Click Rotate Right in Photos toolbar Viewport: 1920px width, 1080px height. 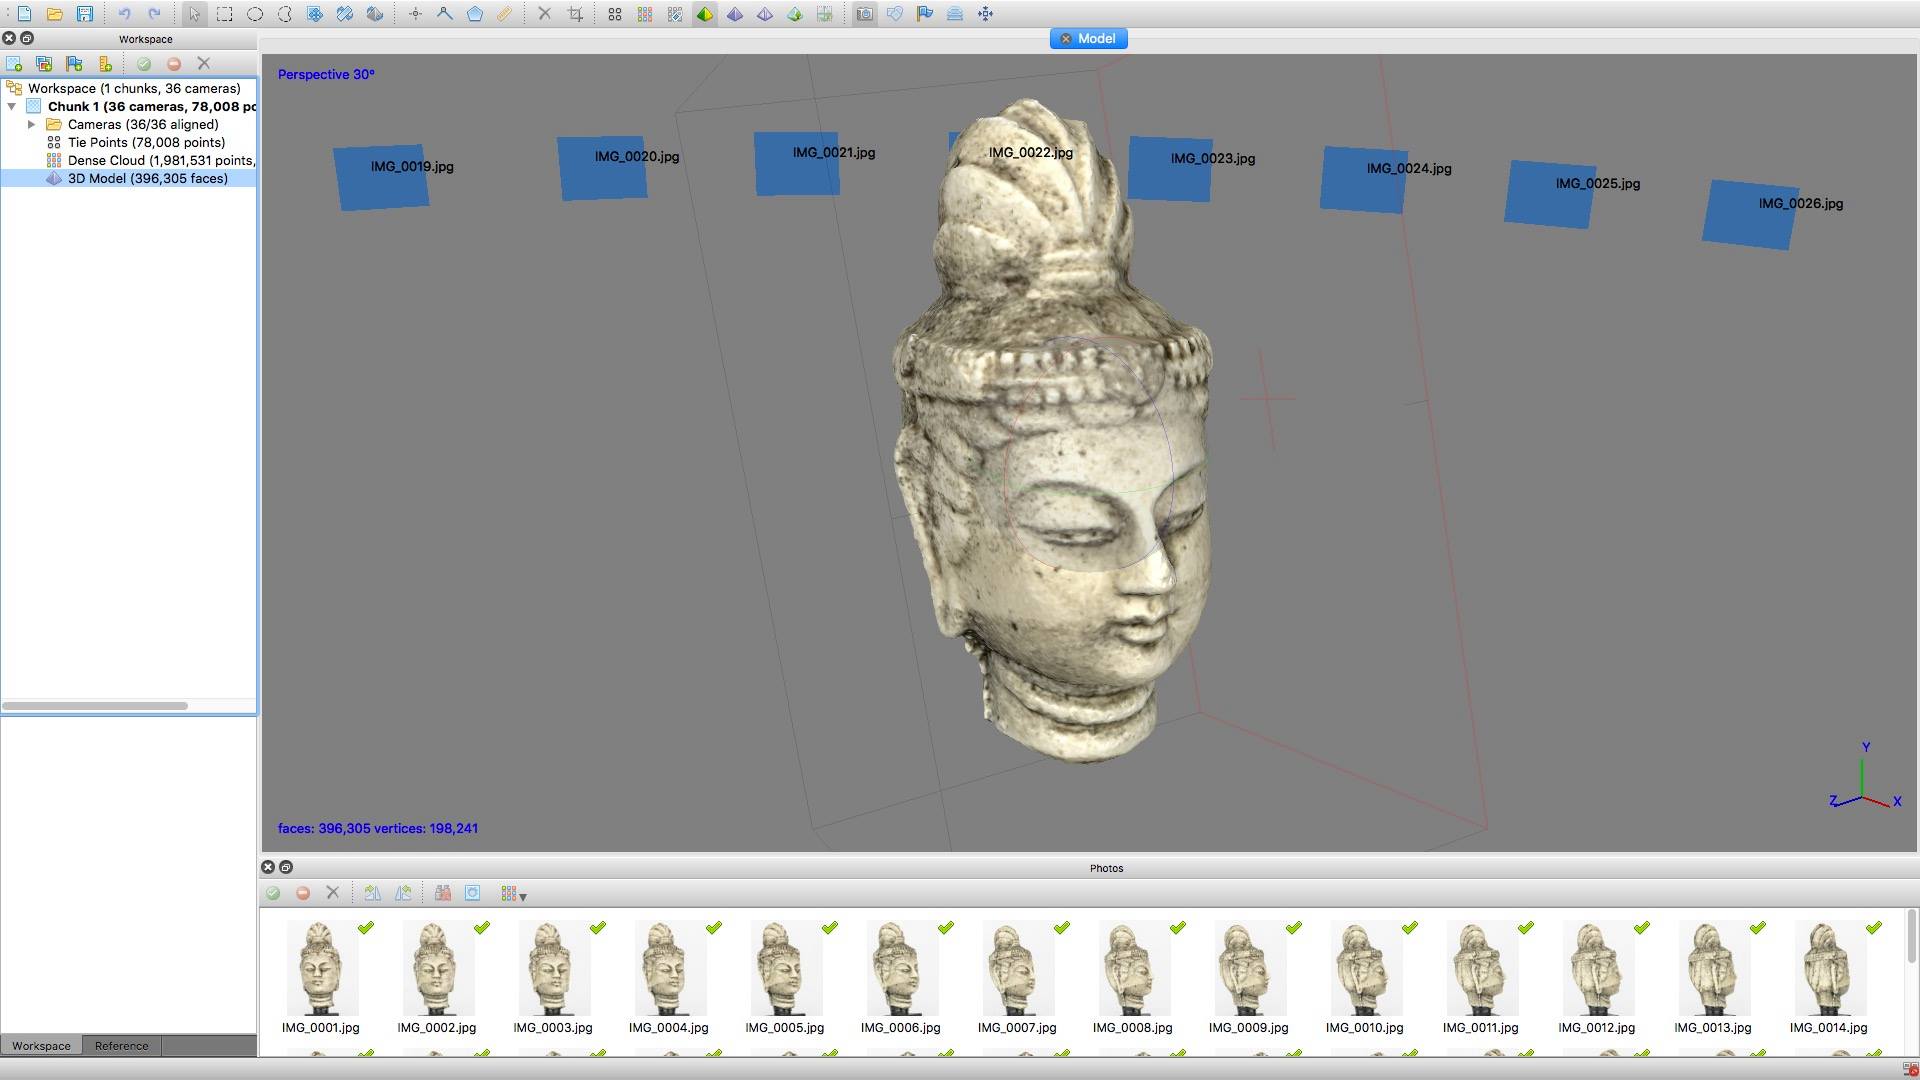(x=373, y=893)
